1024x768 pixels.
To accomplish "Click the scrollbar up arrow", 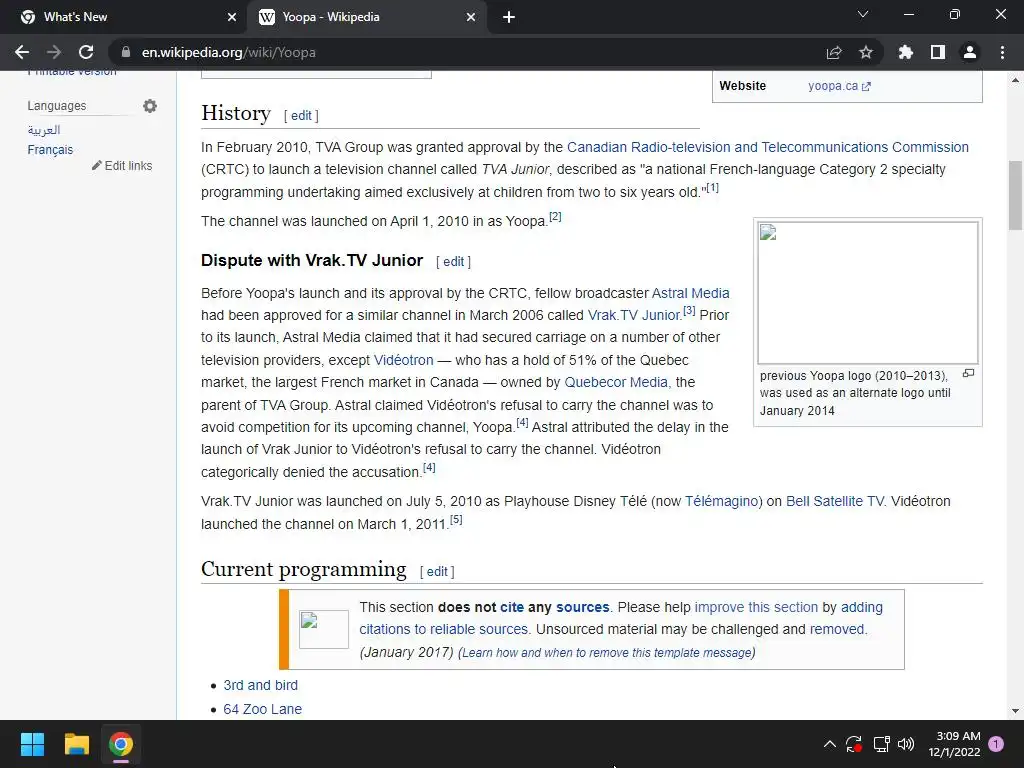I will [x=1015, y=80].
